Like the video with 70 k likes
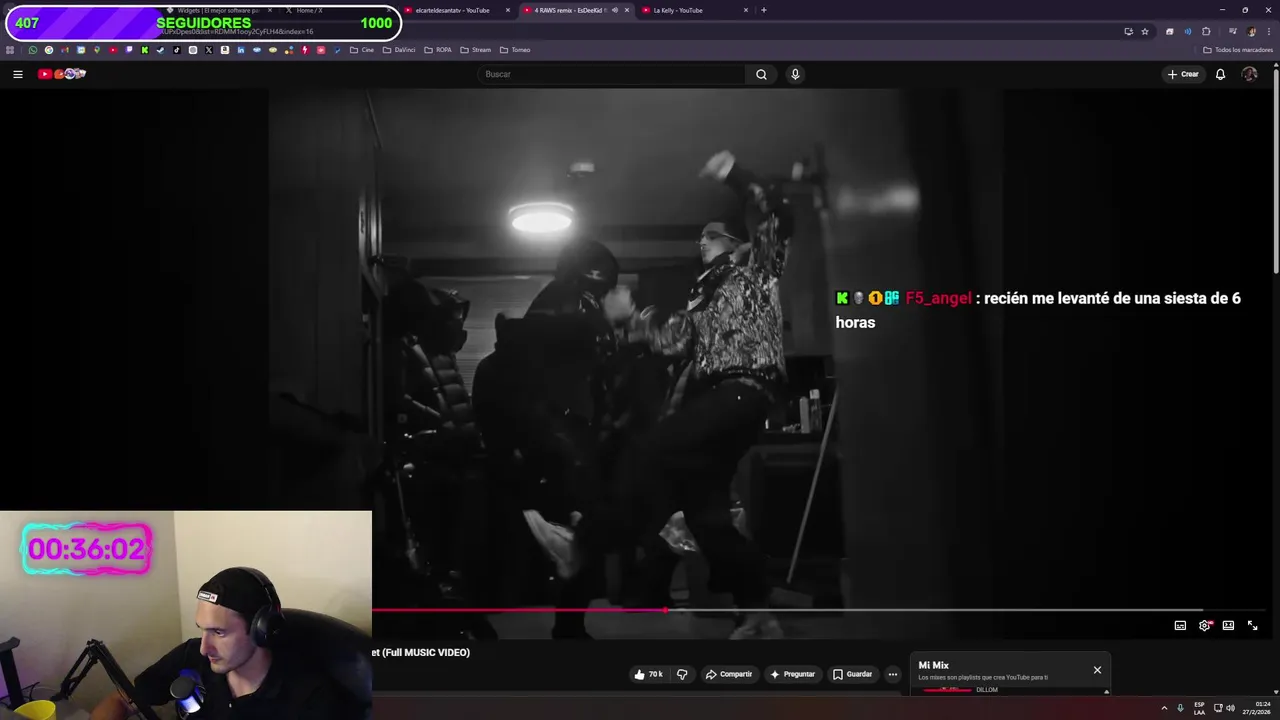Image resolution: width=1280 pixels, height=720 pixels. [x=648, y=674]
